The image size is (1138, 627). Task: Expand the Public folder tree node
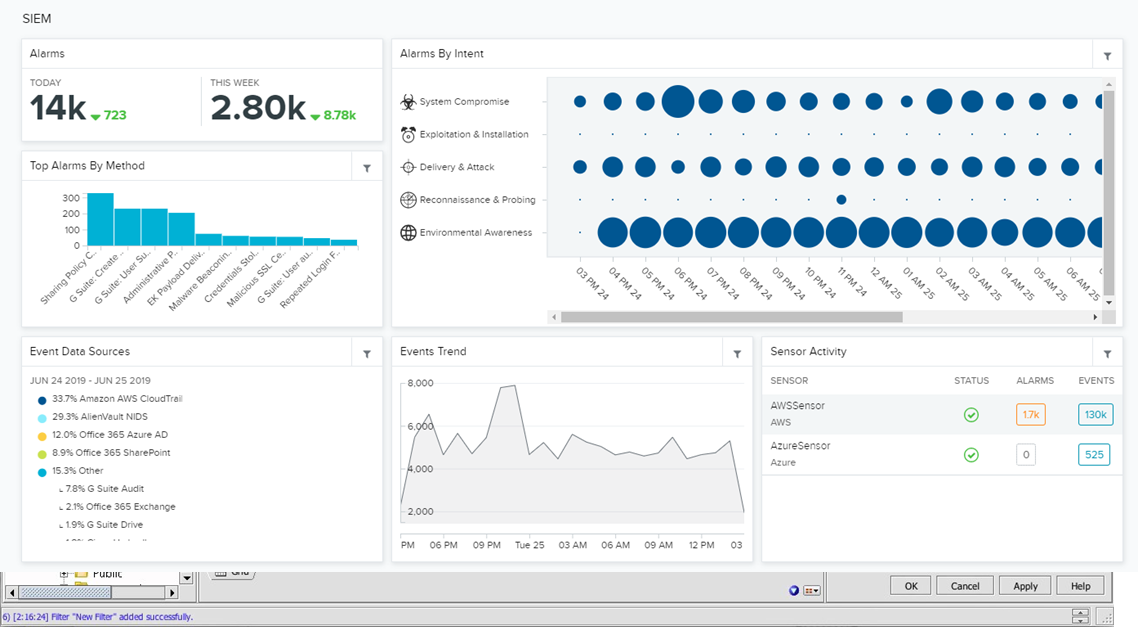[64, 574]
